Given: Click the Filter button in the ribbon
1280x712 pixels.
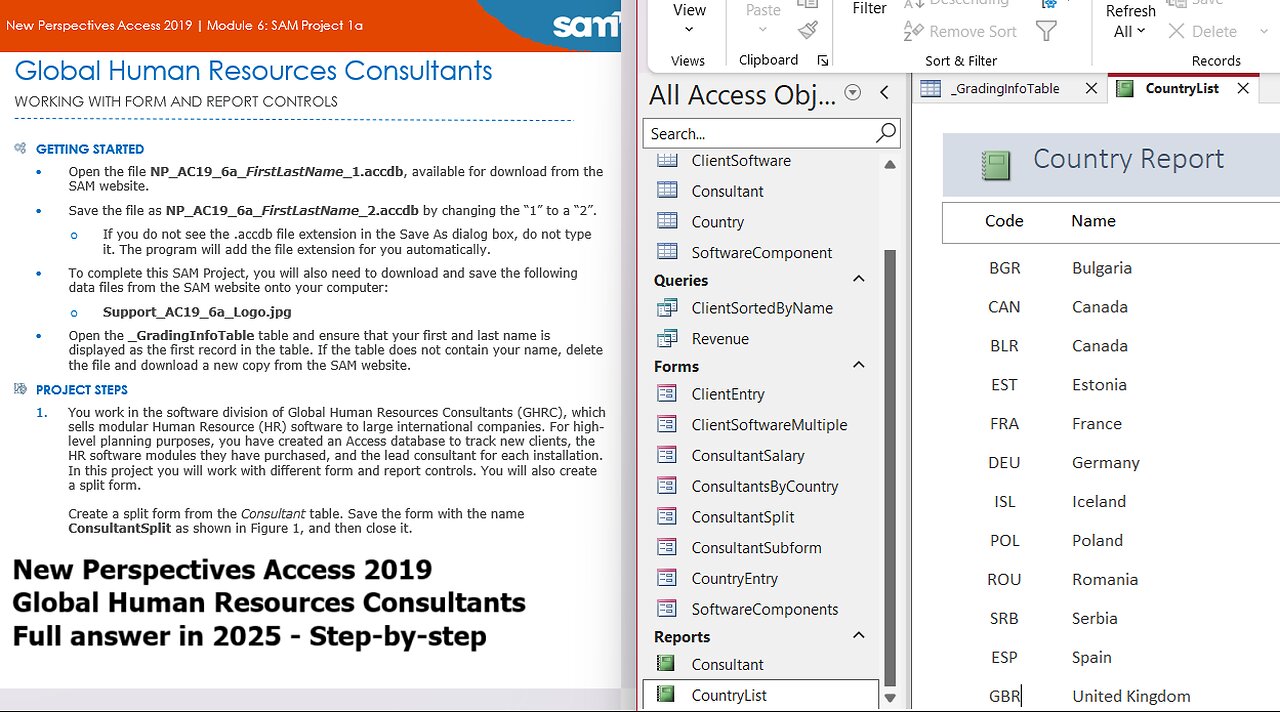Looking at the screenshot, I should point(869,9).
